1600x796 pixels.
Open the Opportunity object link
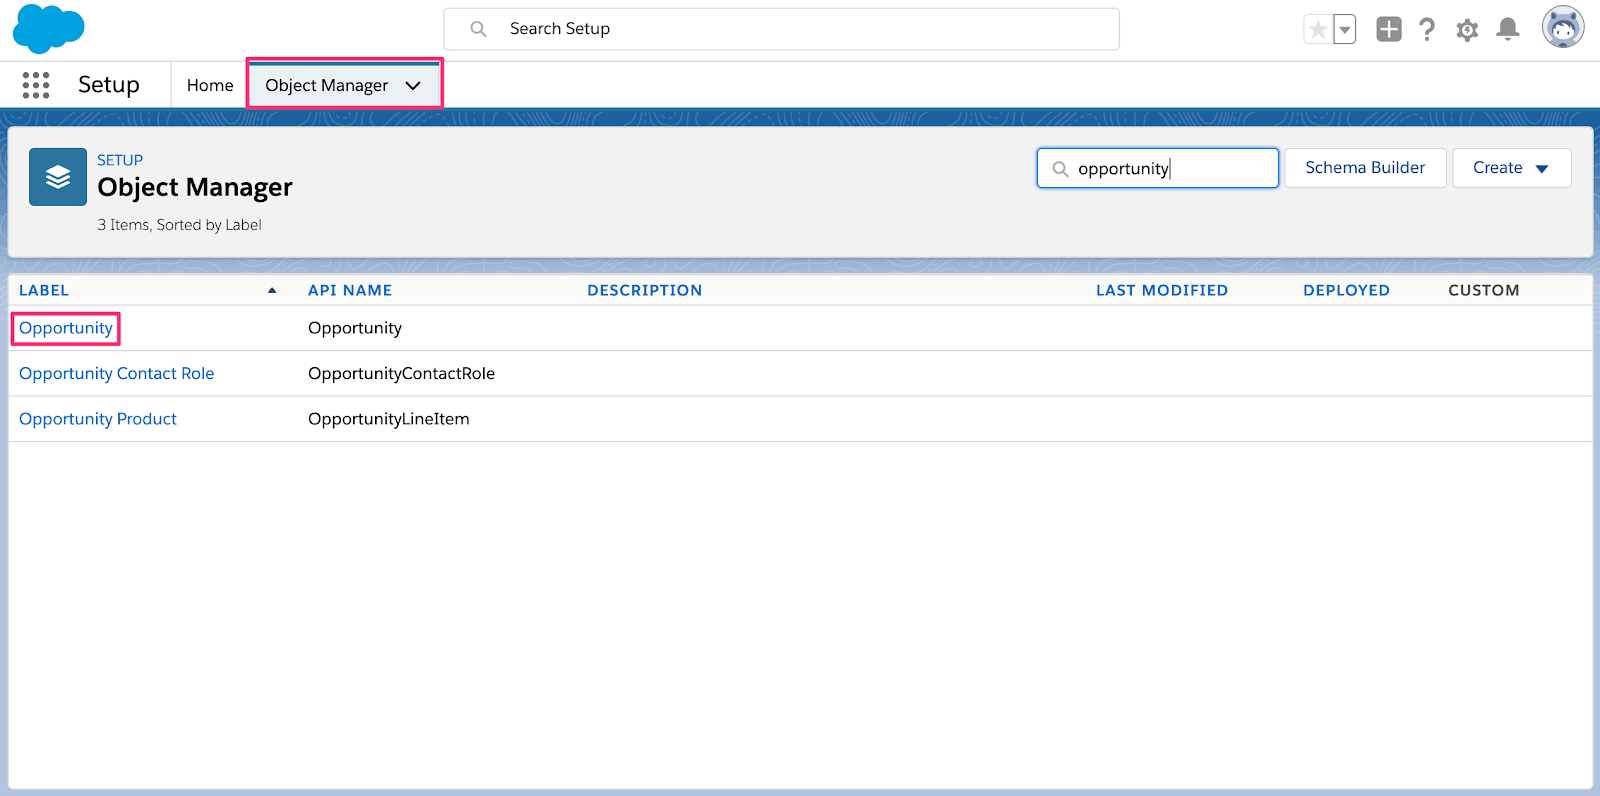click(x=66, y=328)
